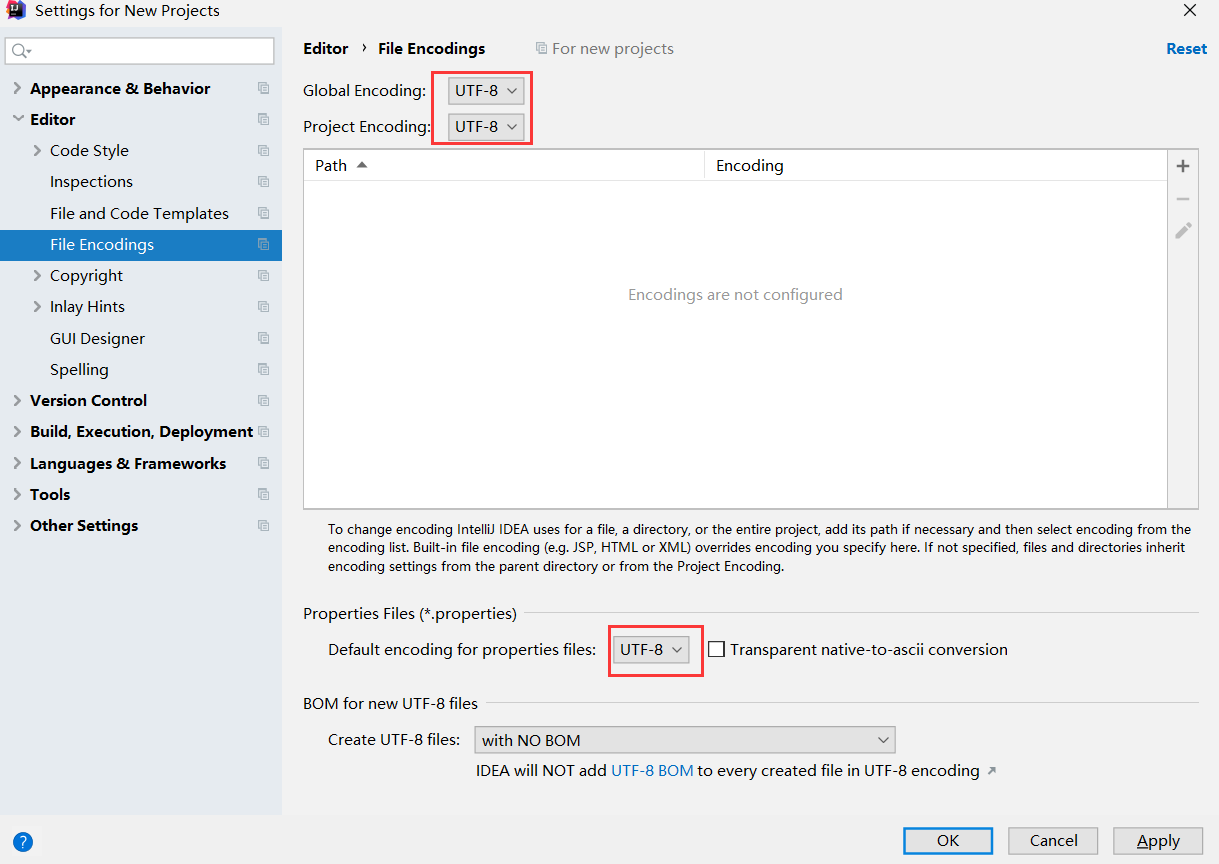The width and height of the screenshot is (1219, 864).
Task: Collapse the Editor section arrow
Action: 17,119
